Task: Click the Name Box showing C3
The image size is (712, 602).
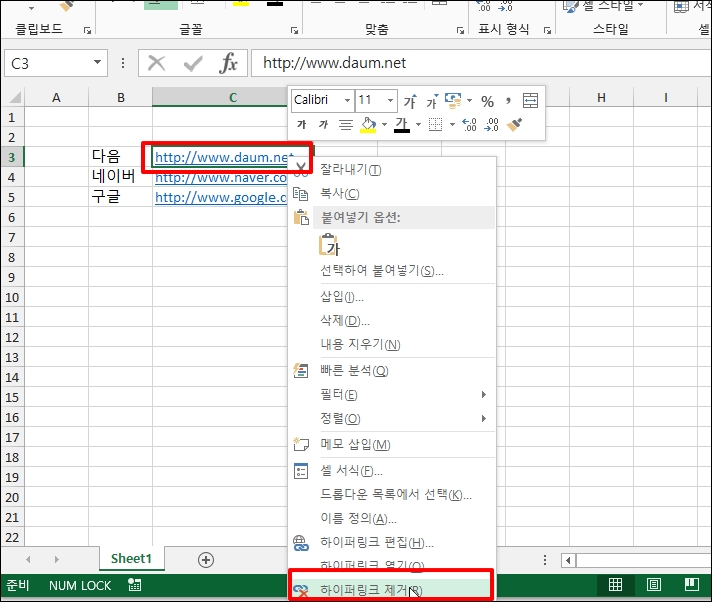Action: pyautogui.click(x=48, y=63)
